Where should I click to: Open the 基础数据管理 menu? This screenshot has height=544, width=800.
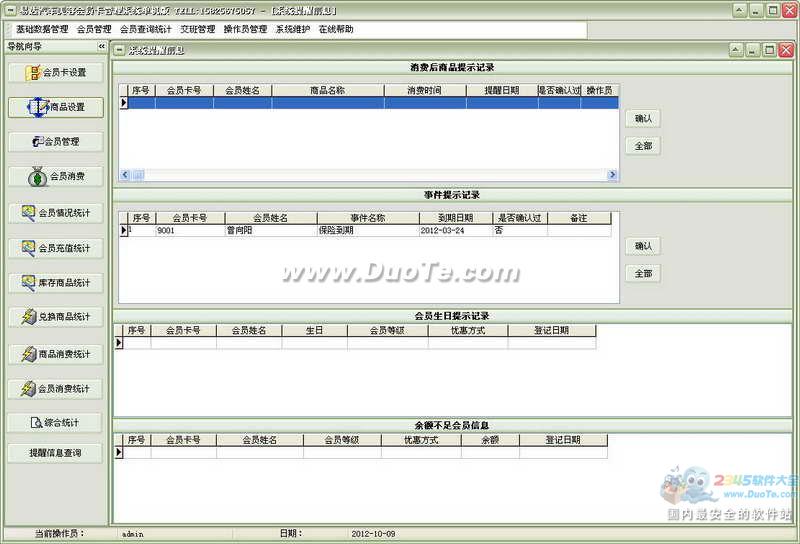point(42,30)
